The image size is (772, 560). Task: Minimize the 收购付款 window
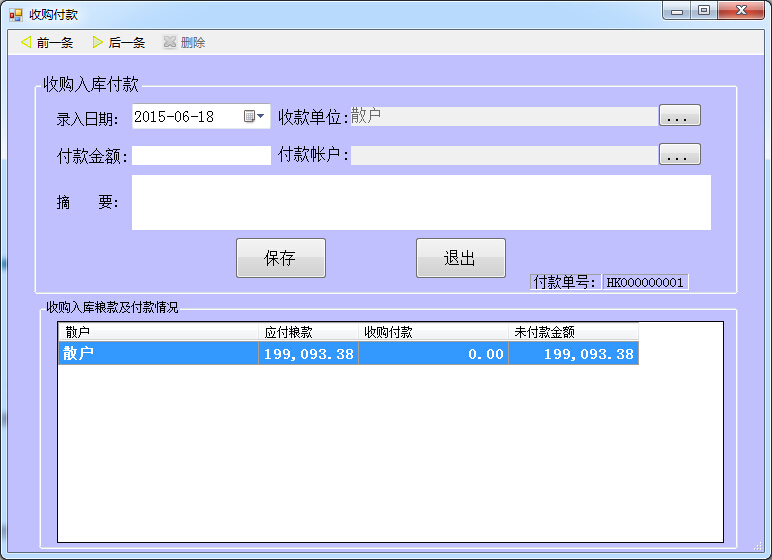679,11
